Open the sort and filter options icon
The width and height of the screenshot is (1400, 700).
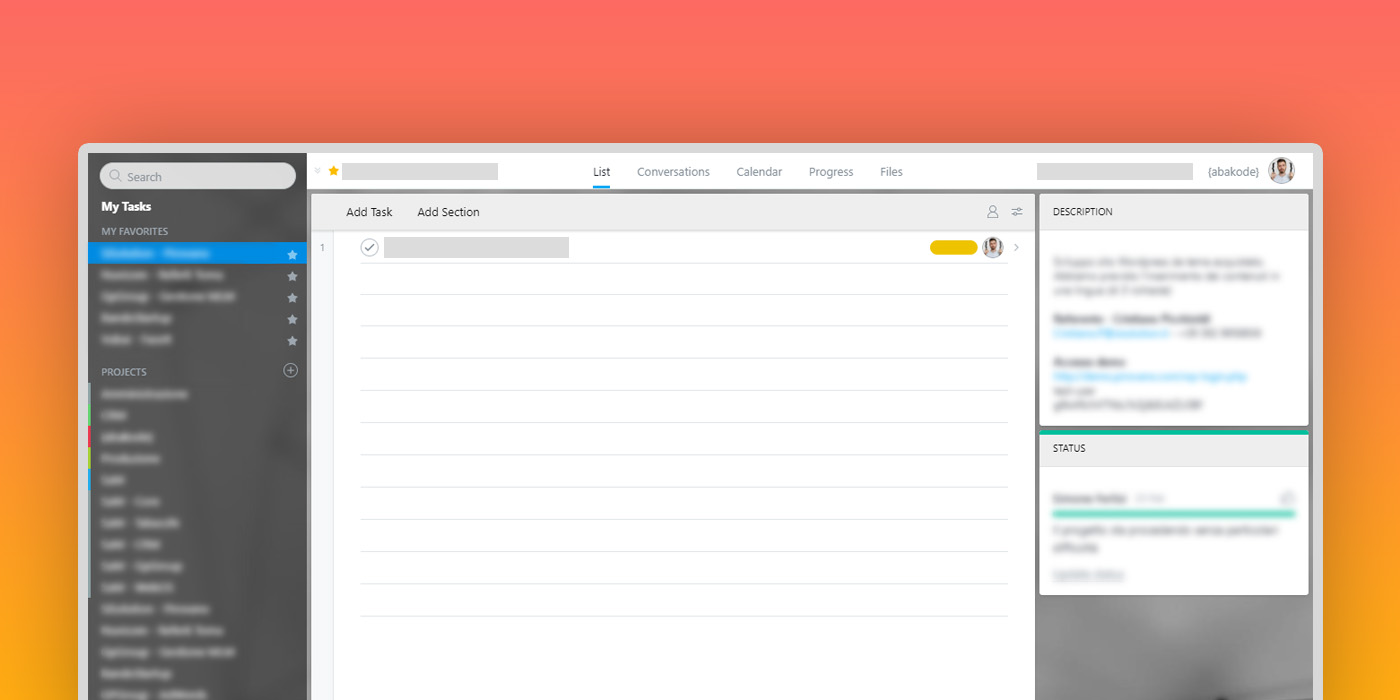pos(1017,211)
